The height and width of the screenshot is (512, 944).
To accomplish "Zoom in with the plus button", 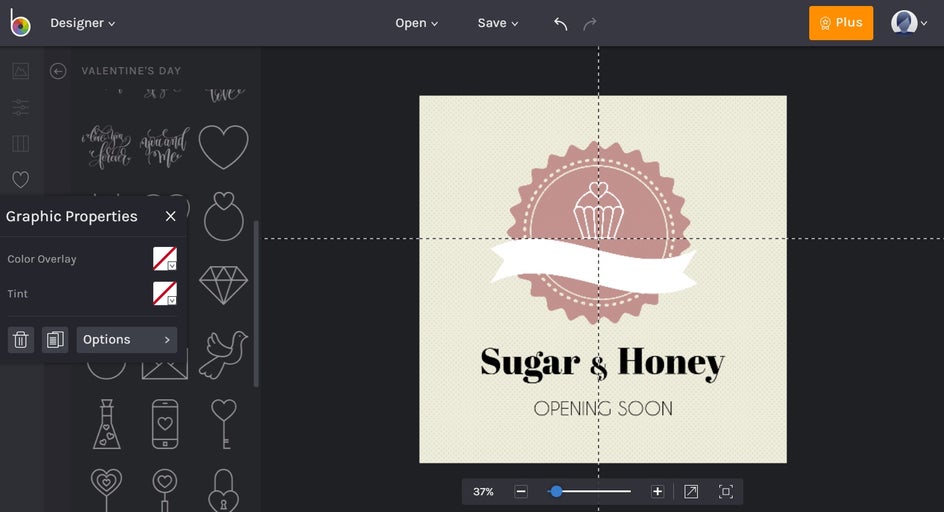I will (x=657, y=492).
